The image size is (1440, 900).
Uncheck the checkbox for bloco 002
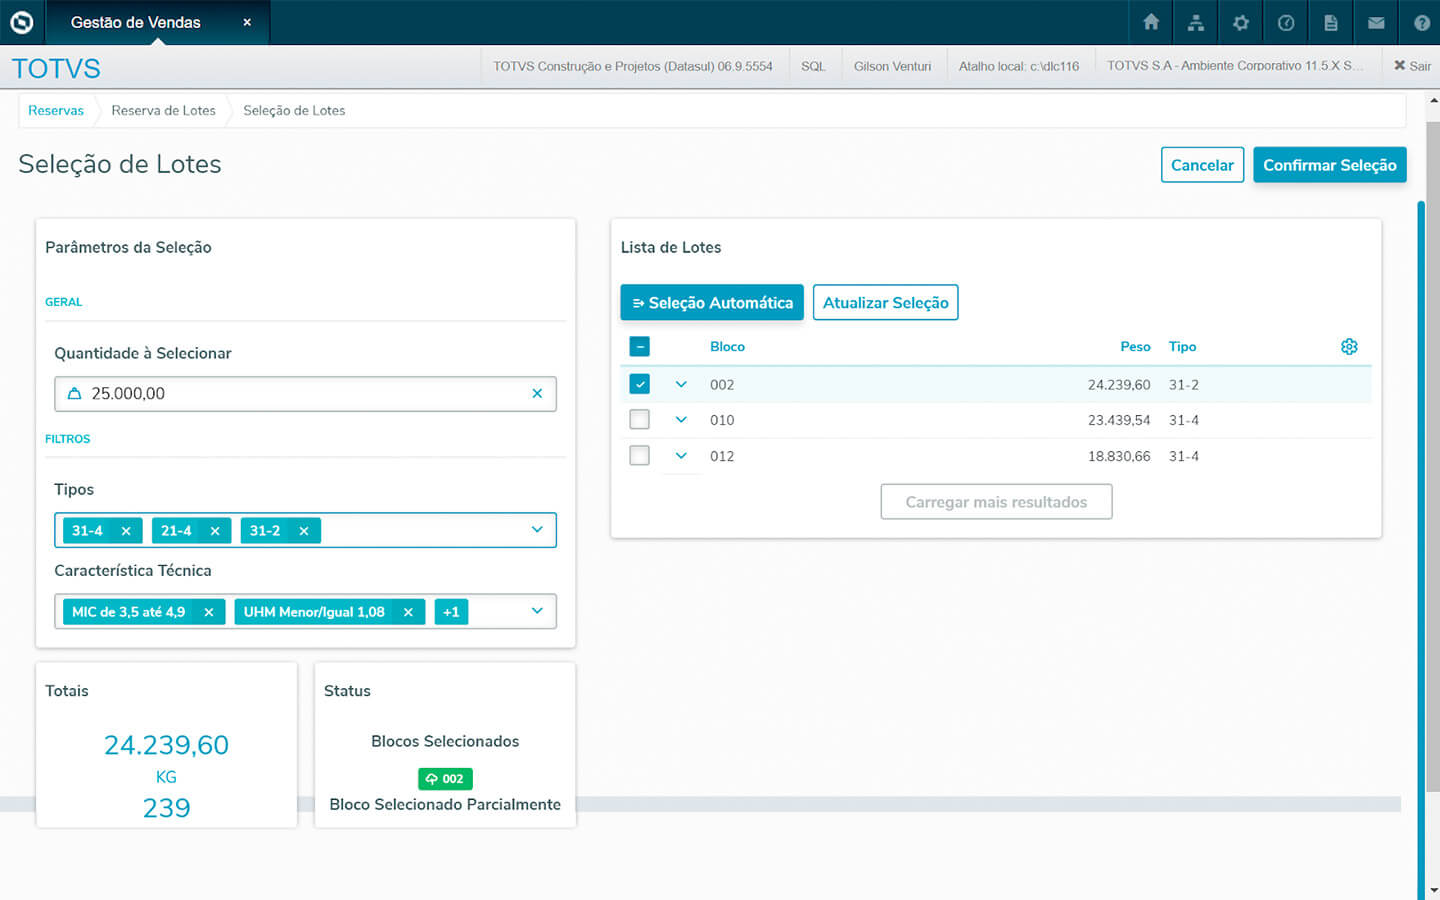tap(640, 384)
